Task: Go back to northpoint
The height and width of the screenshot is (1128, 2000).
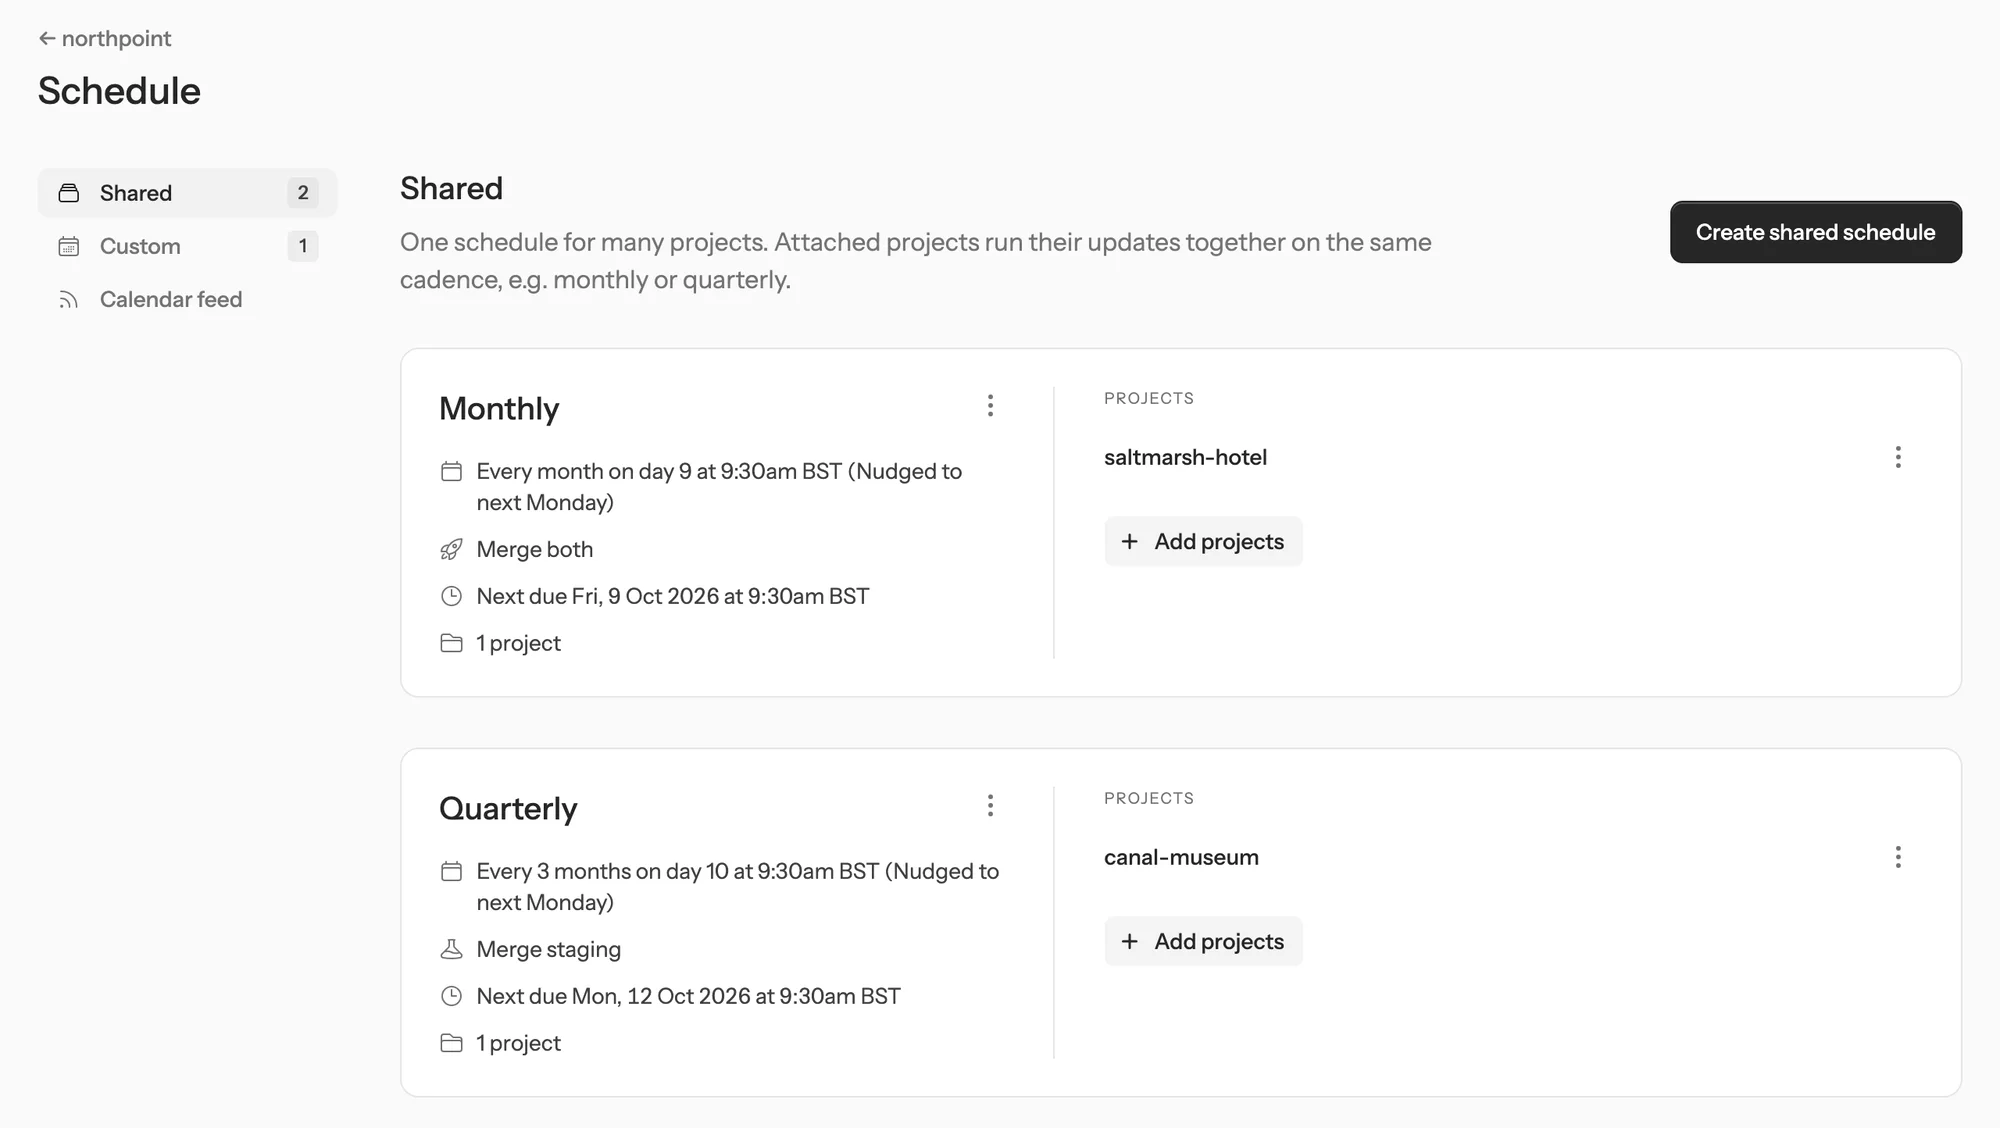Action: 105,38
